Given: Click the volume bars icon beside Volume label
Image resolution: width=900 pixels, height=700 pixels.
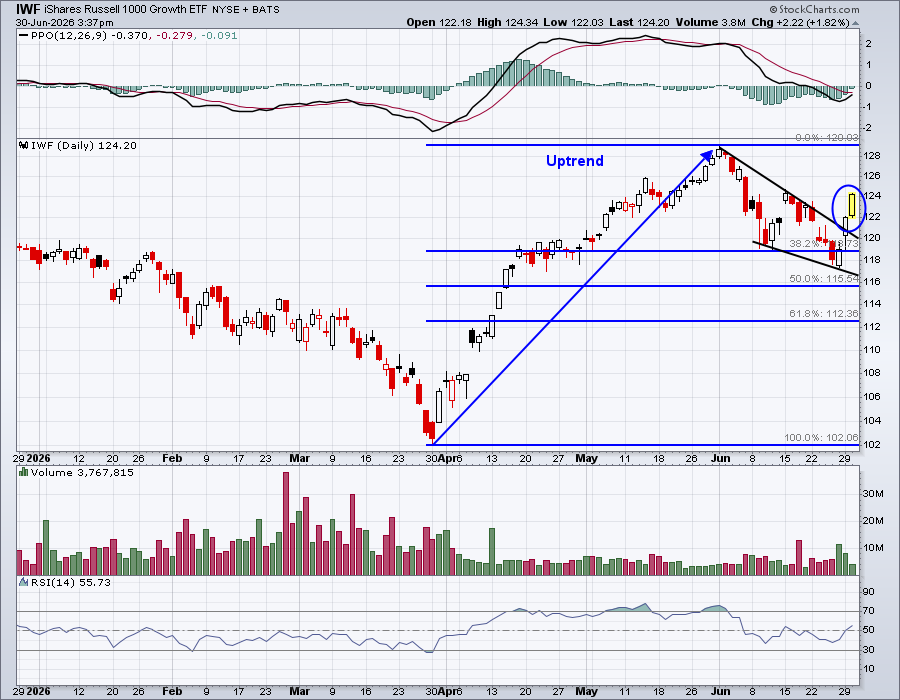Looking at the screenshot, I should point(24,472).
